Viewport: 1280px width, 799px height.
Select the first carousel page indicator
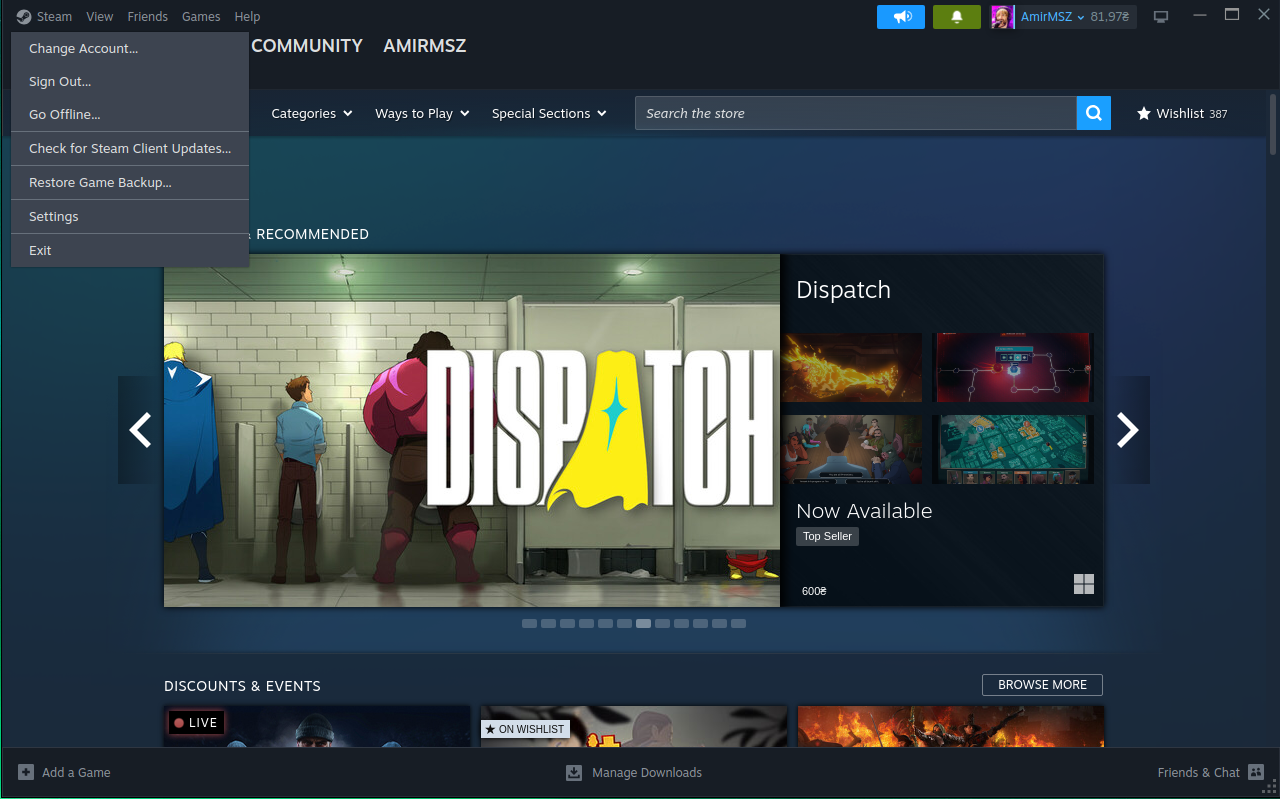(x=529, y=624)
